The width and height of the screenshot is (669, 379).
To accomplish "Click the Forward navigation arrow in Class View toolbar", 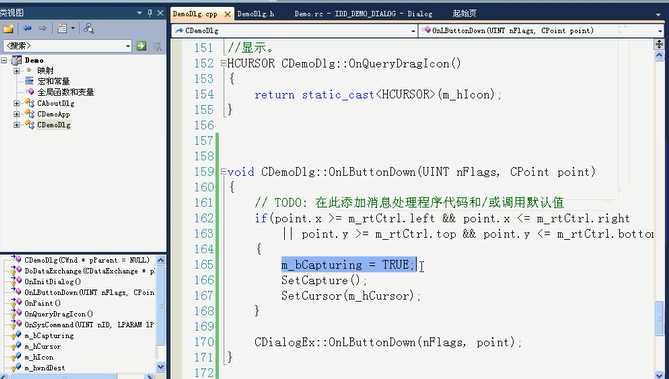I will coord(42,29).
